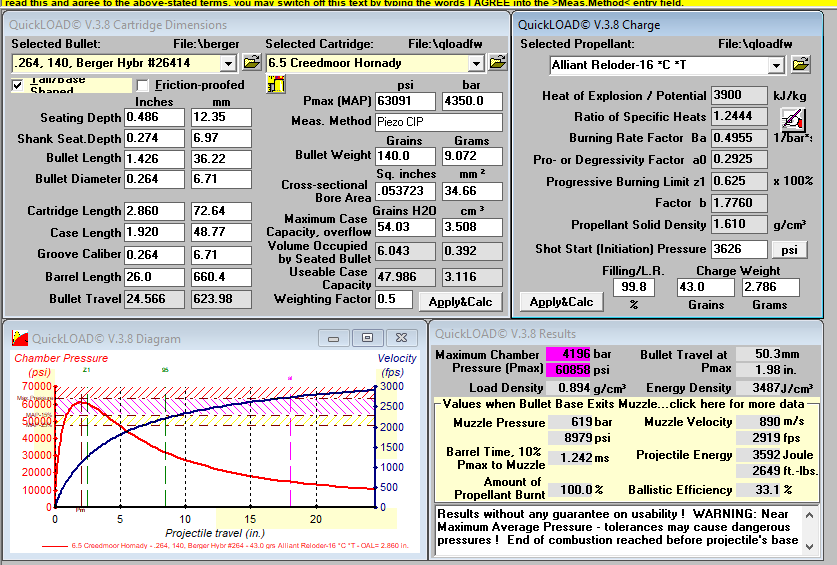This screenshot has width=837, height=565.
Task: Open bullet file folder icon
Action: (x=251, y=62)
